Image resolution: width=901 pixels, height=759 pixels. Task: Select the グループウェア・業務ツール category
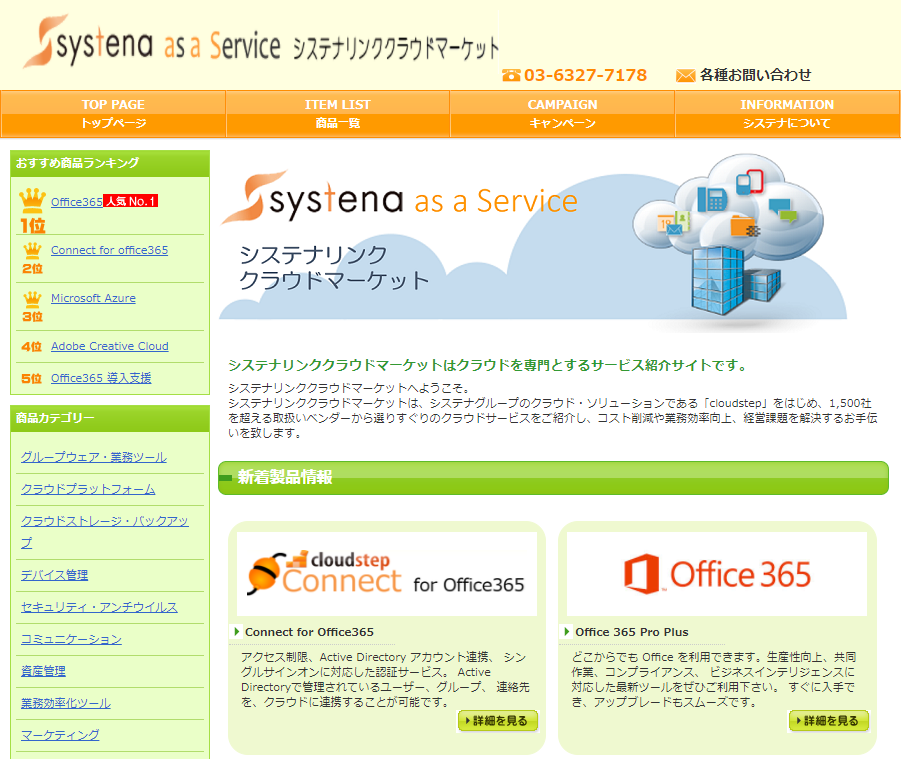[94, 457]
